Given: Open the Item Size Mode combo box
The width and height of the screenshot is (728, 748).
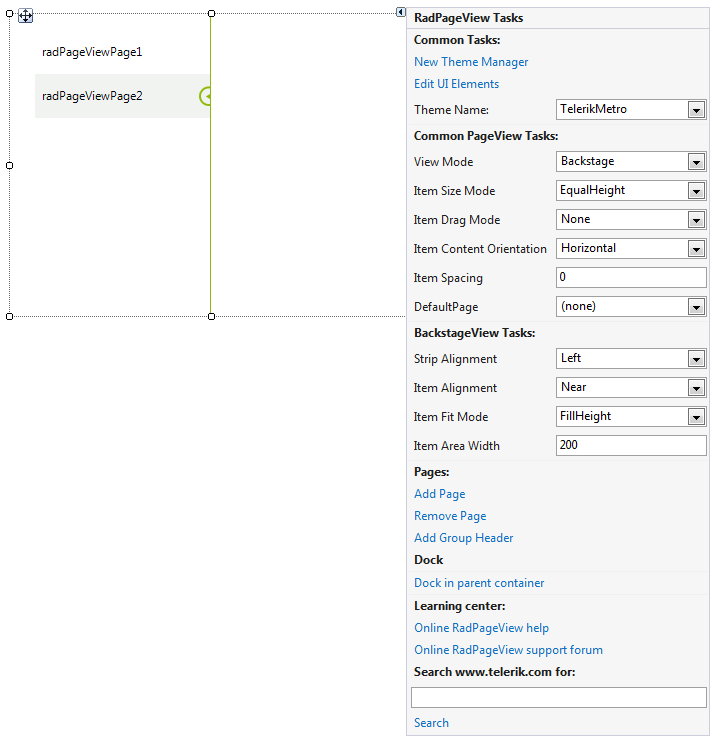Looking at the screenshot, I should pos(696,191).
